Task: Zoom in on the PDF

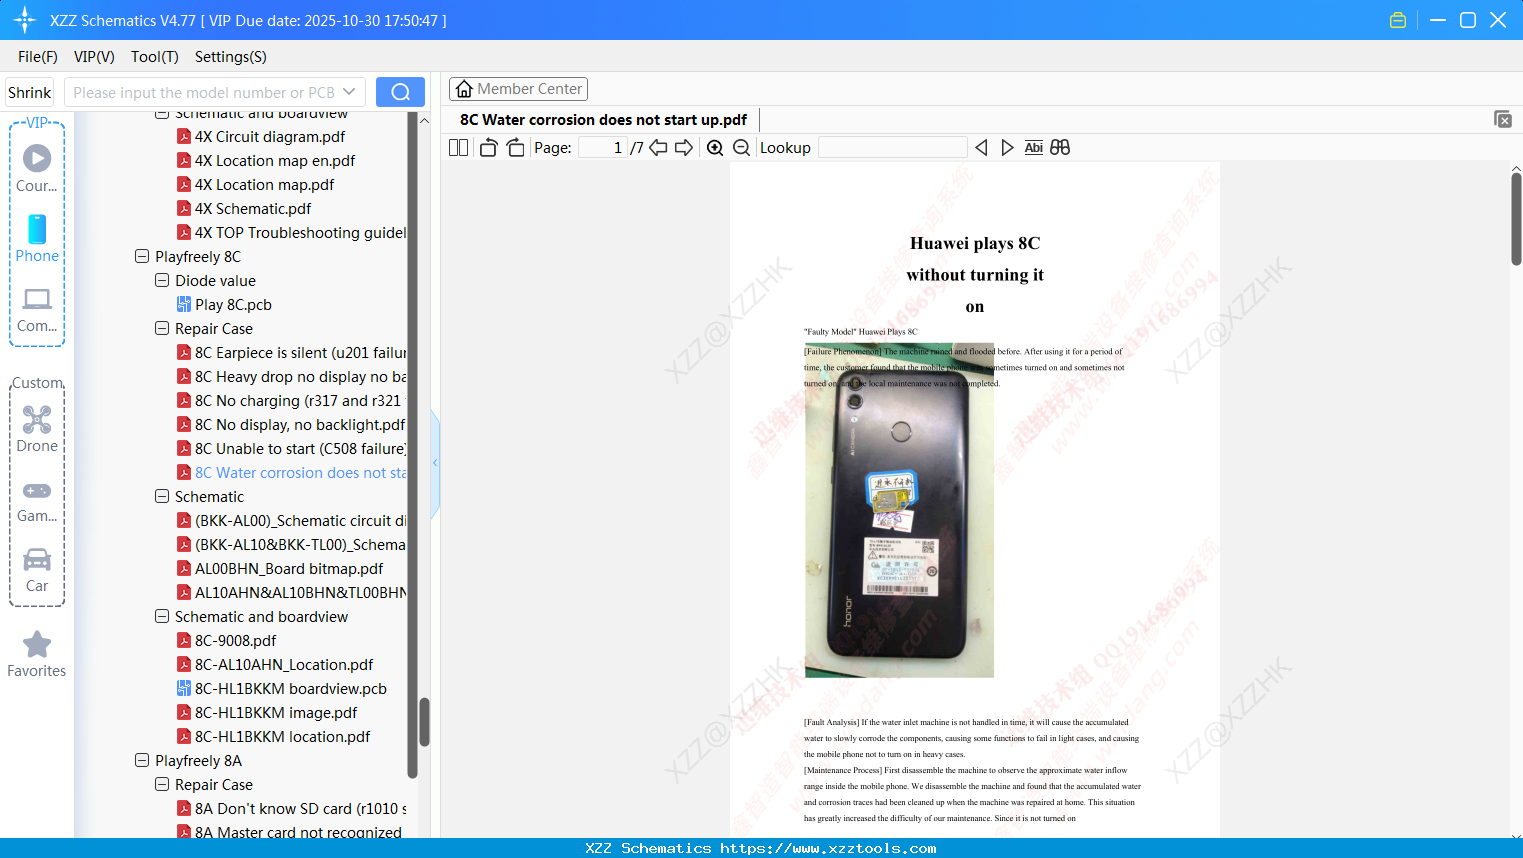Action: 715,148
